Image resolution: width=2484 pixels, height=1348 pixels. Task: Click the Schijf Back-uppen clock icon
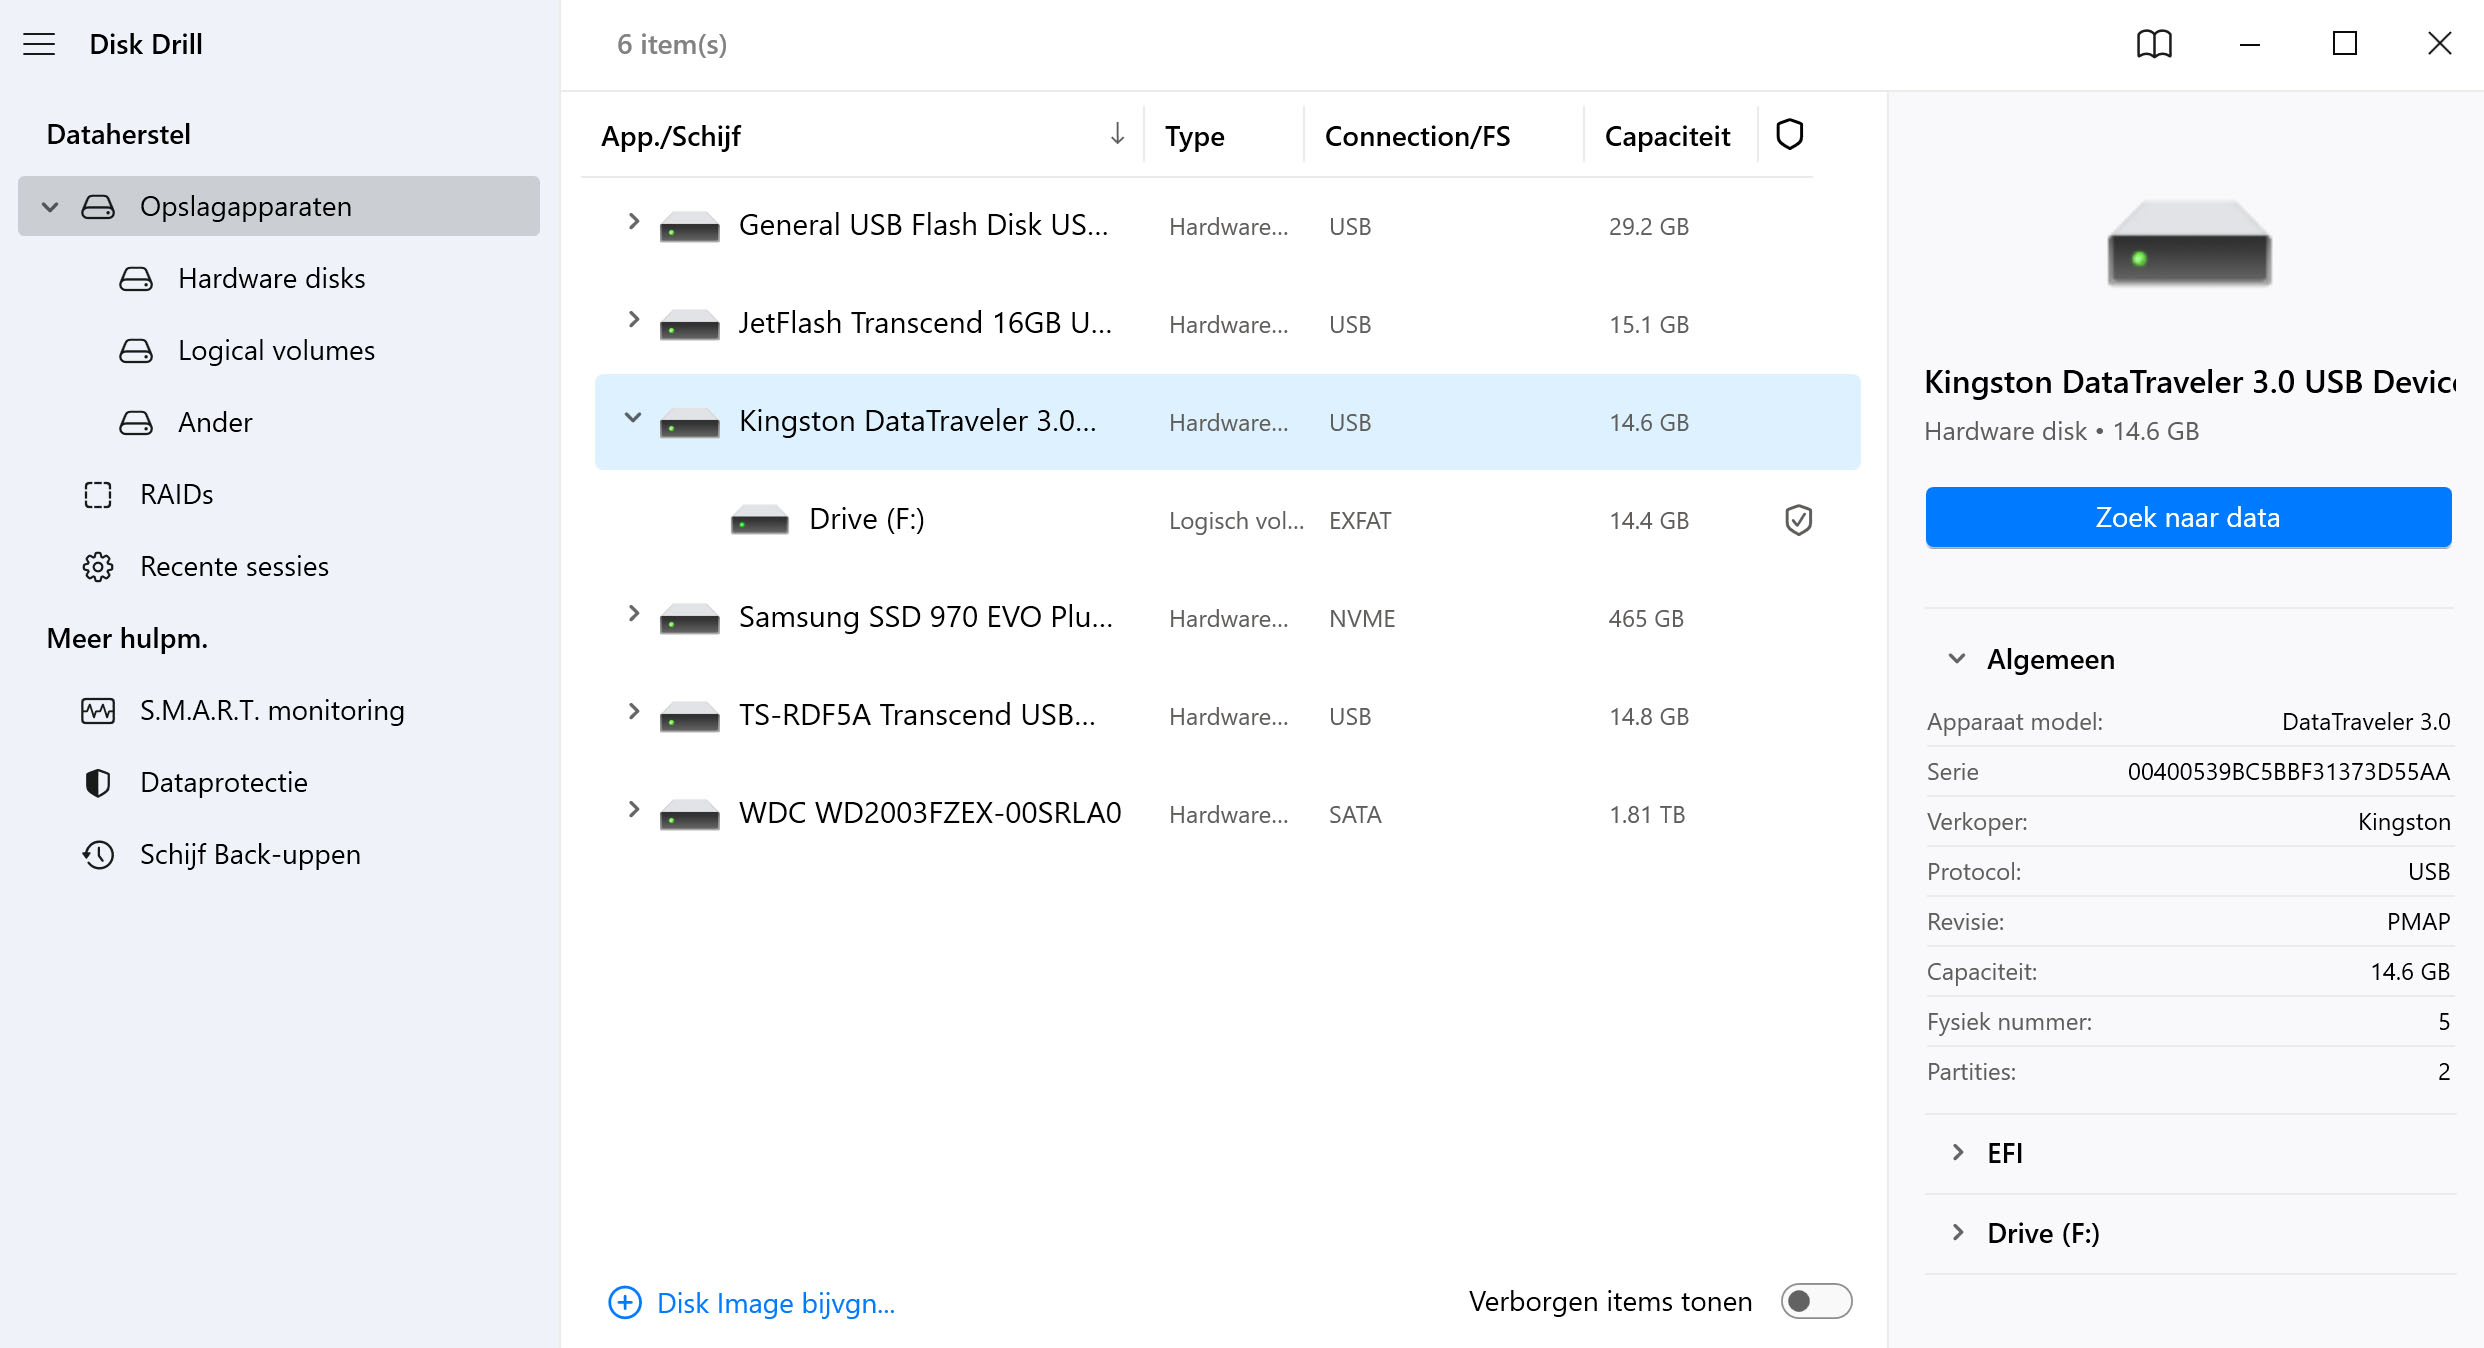tap(98, 855)
